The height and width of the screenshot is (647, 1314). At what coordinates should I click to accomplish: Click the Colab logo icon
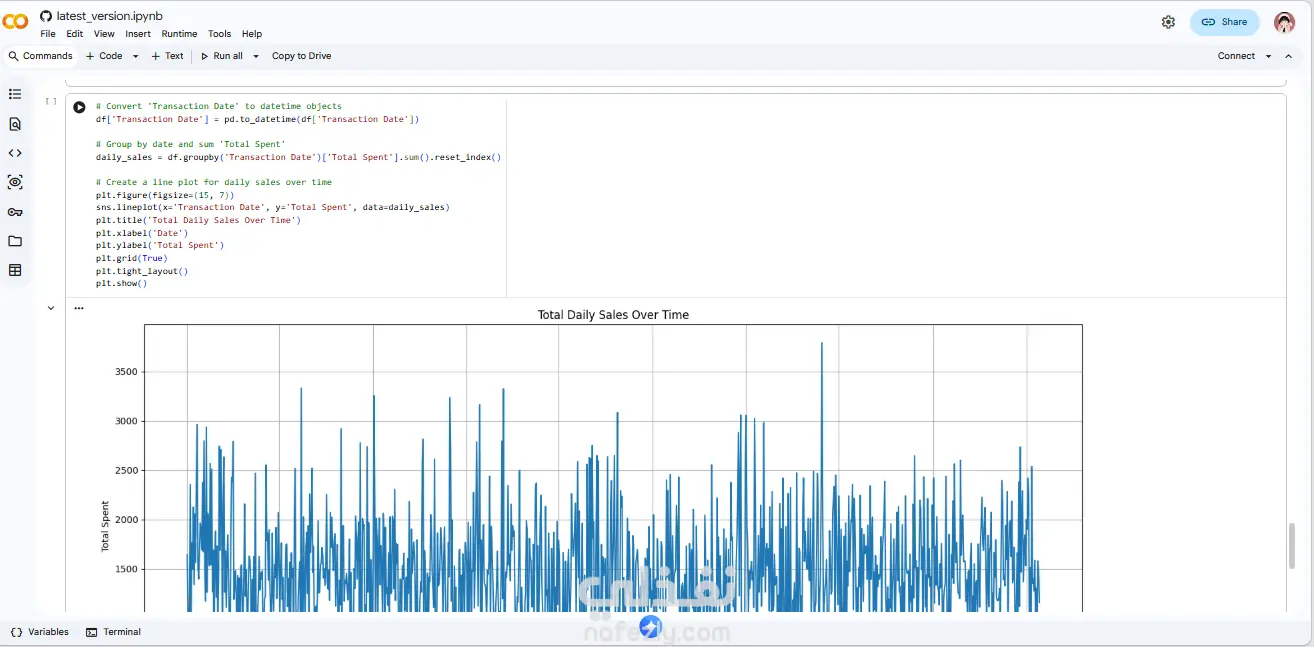pyautogui.click(x=15, y=22)
